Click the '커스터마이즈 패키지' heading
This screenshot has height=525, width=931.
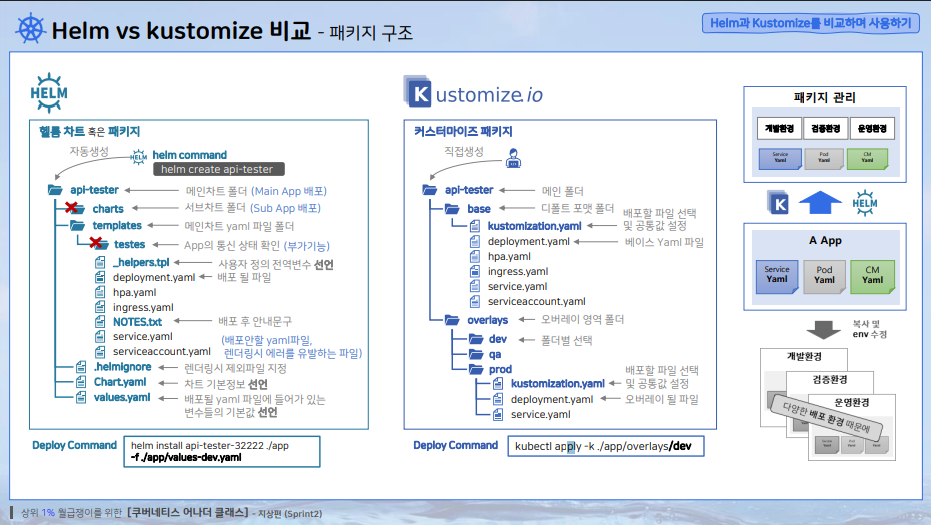pos(463,131)
